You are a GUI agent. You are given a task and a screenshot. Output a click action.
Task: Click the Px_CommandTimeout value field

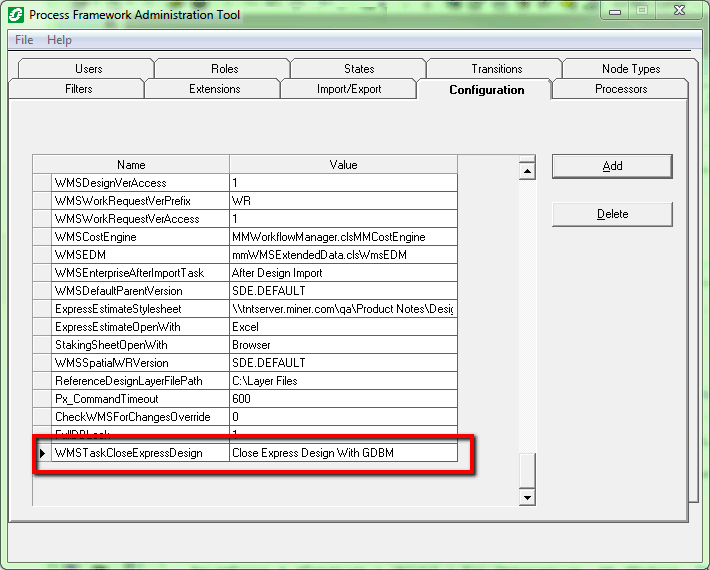point(343,399)
